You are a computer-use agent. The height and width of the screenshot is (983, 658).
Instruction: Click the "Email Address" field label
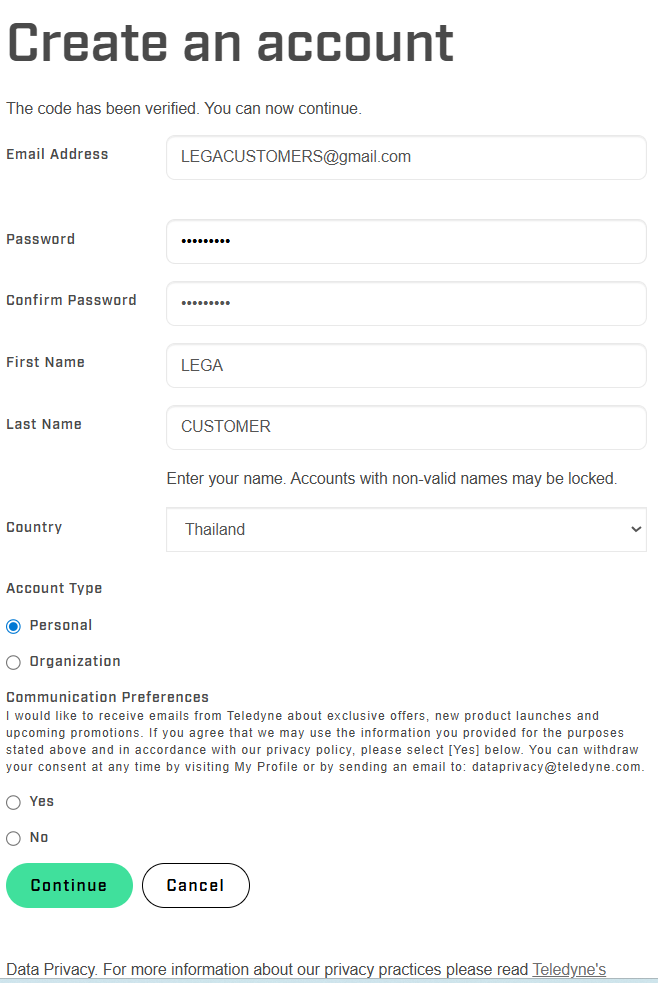pos(57,154)
